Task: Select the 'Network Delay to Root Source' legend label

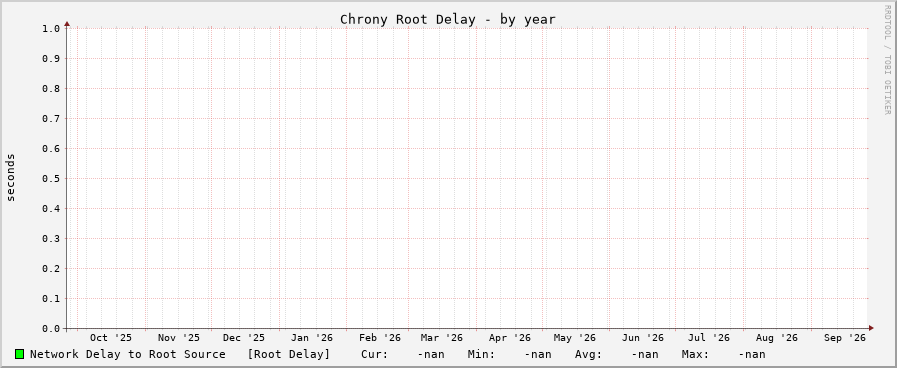Action: tap(128, 354)
